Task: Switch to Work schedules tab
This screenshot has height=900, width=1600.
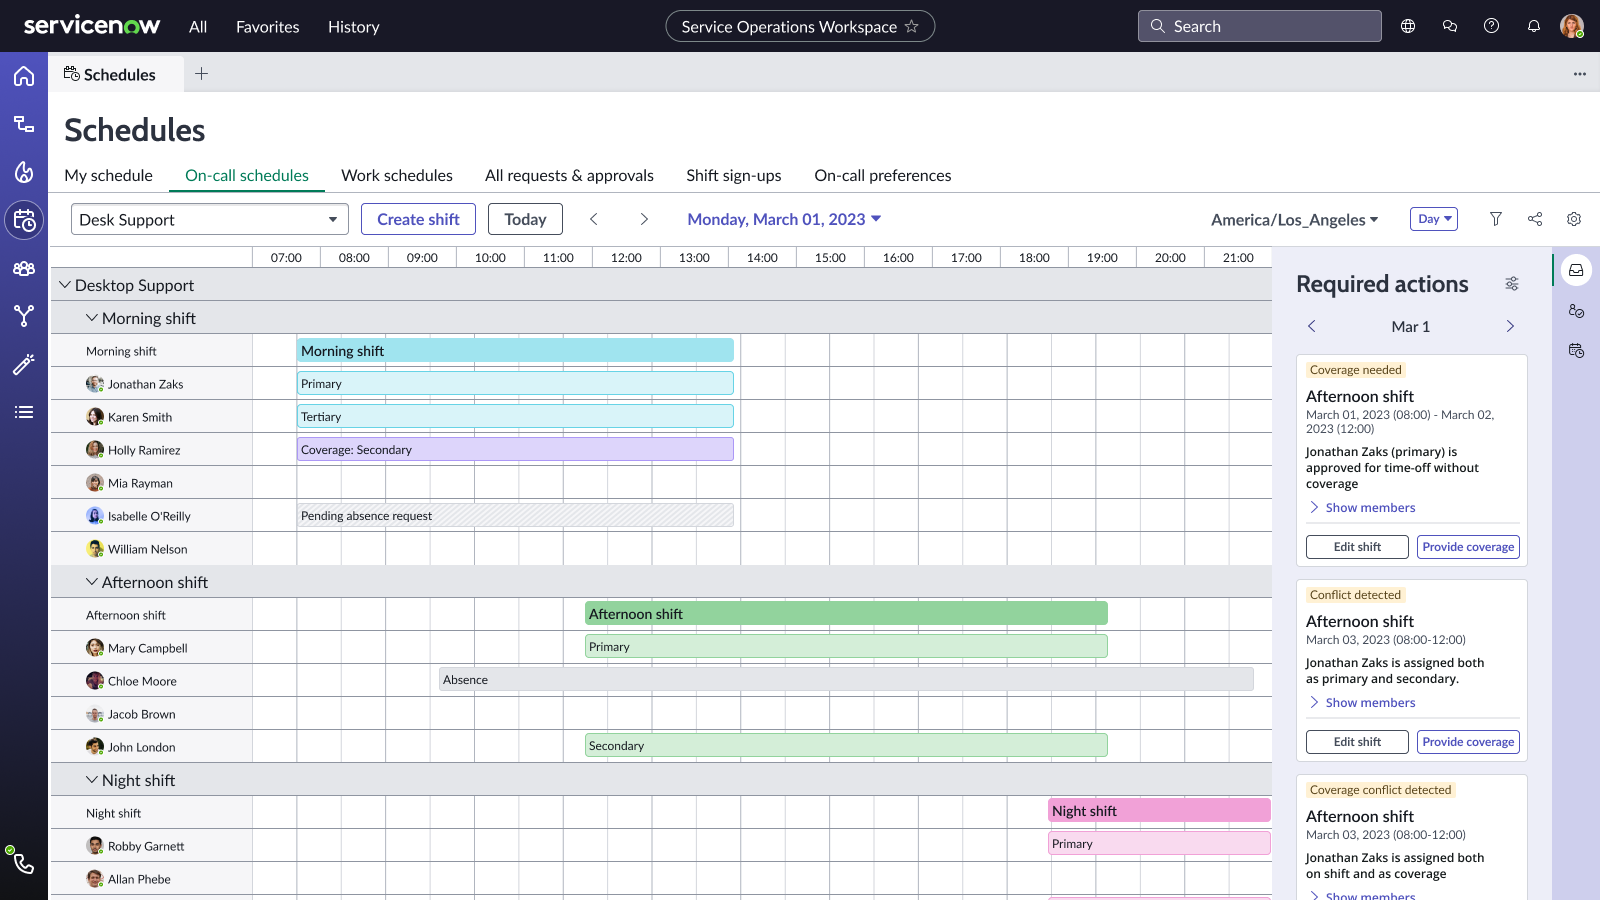Action: click(397, 175)
